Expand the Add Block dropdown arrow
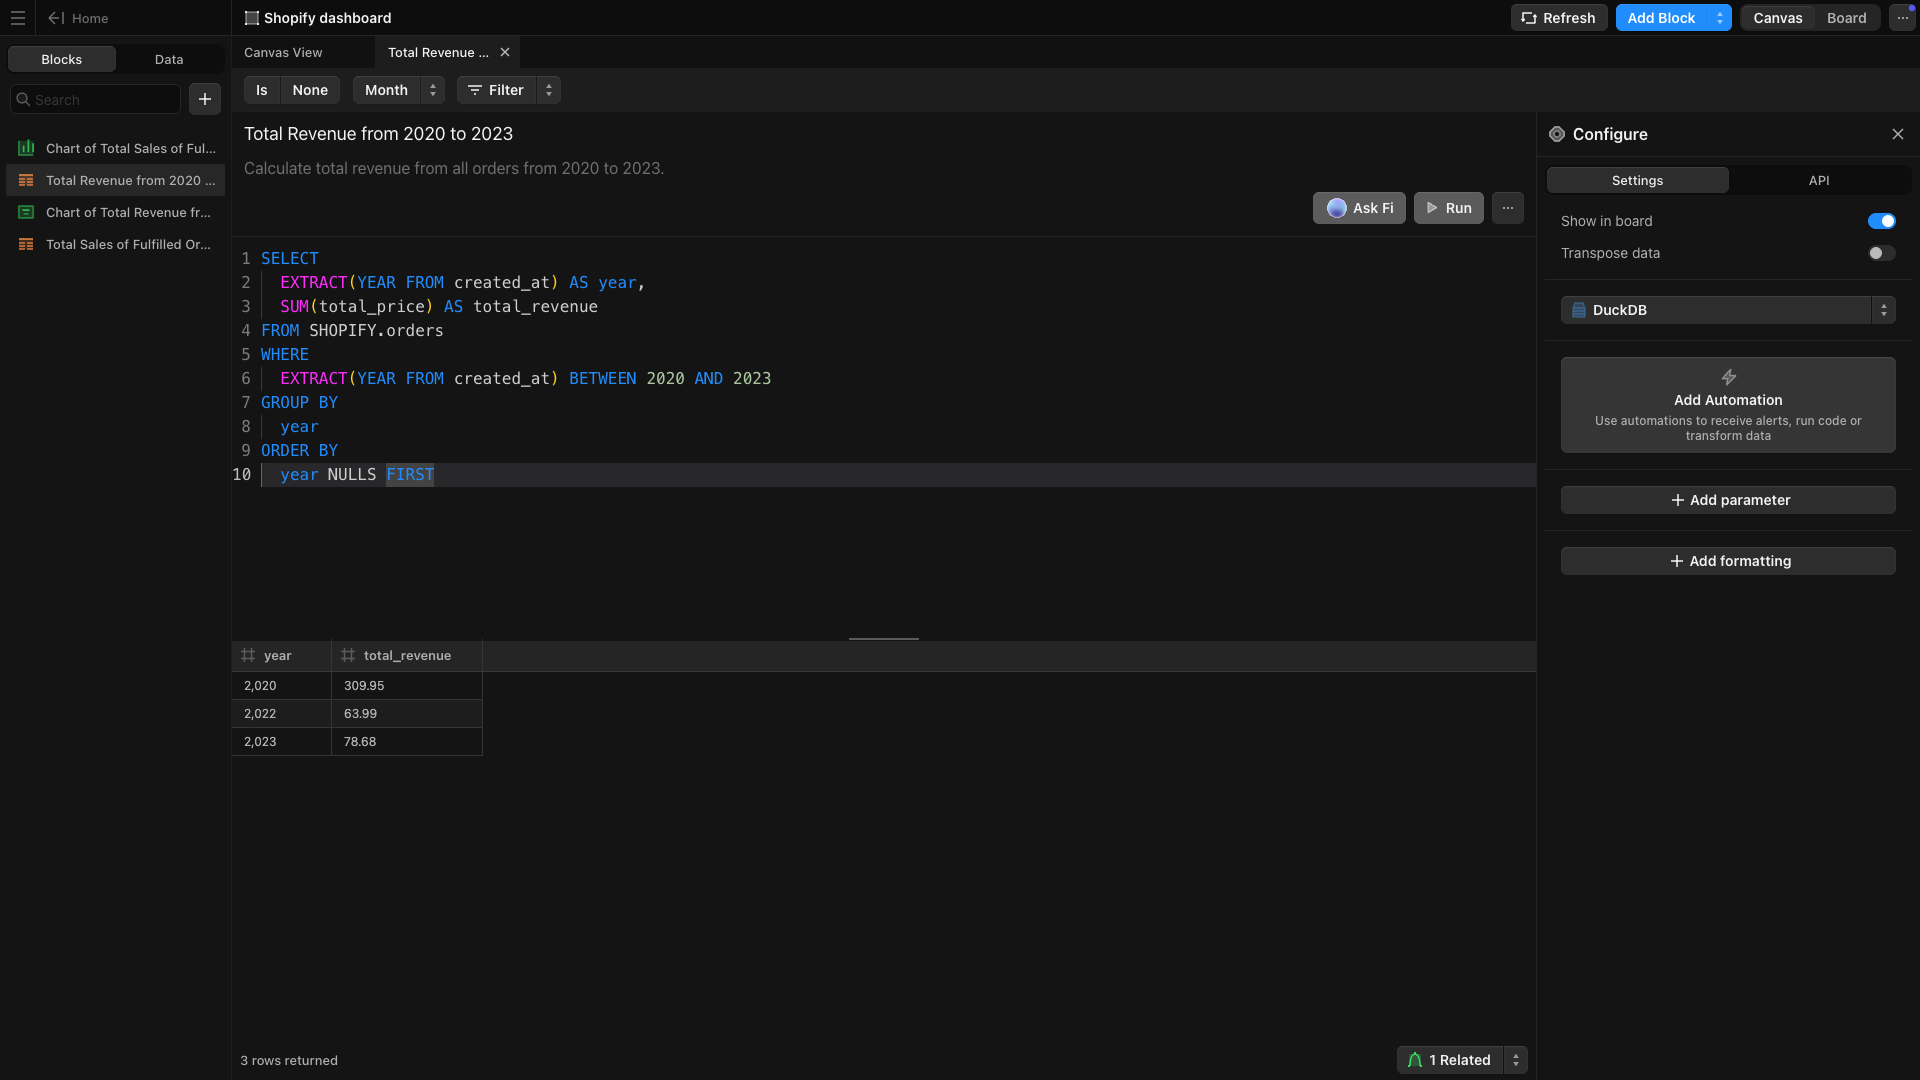This screenshot has width=1920, height=1080. [x=1720, y=18]
